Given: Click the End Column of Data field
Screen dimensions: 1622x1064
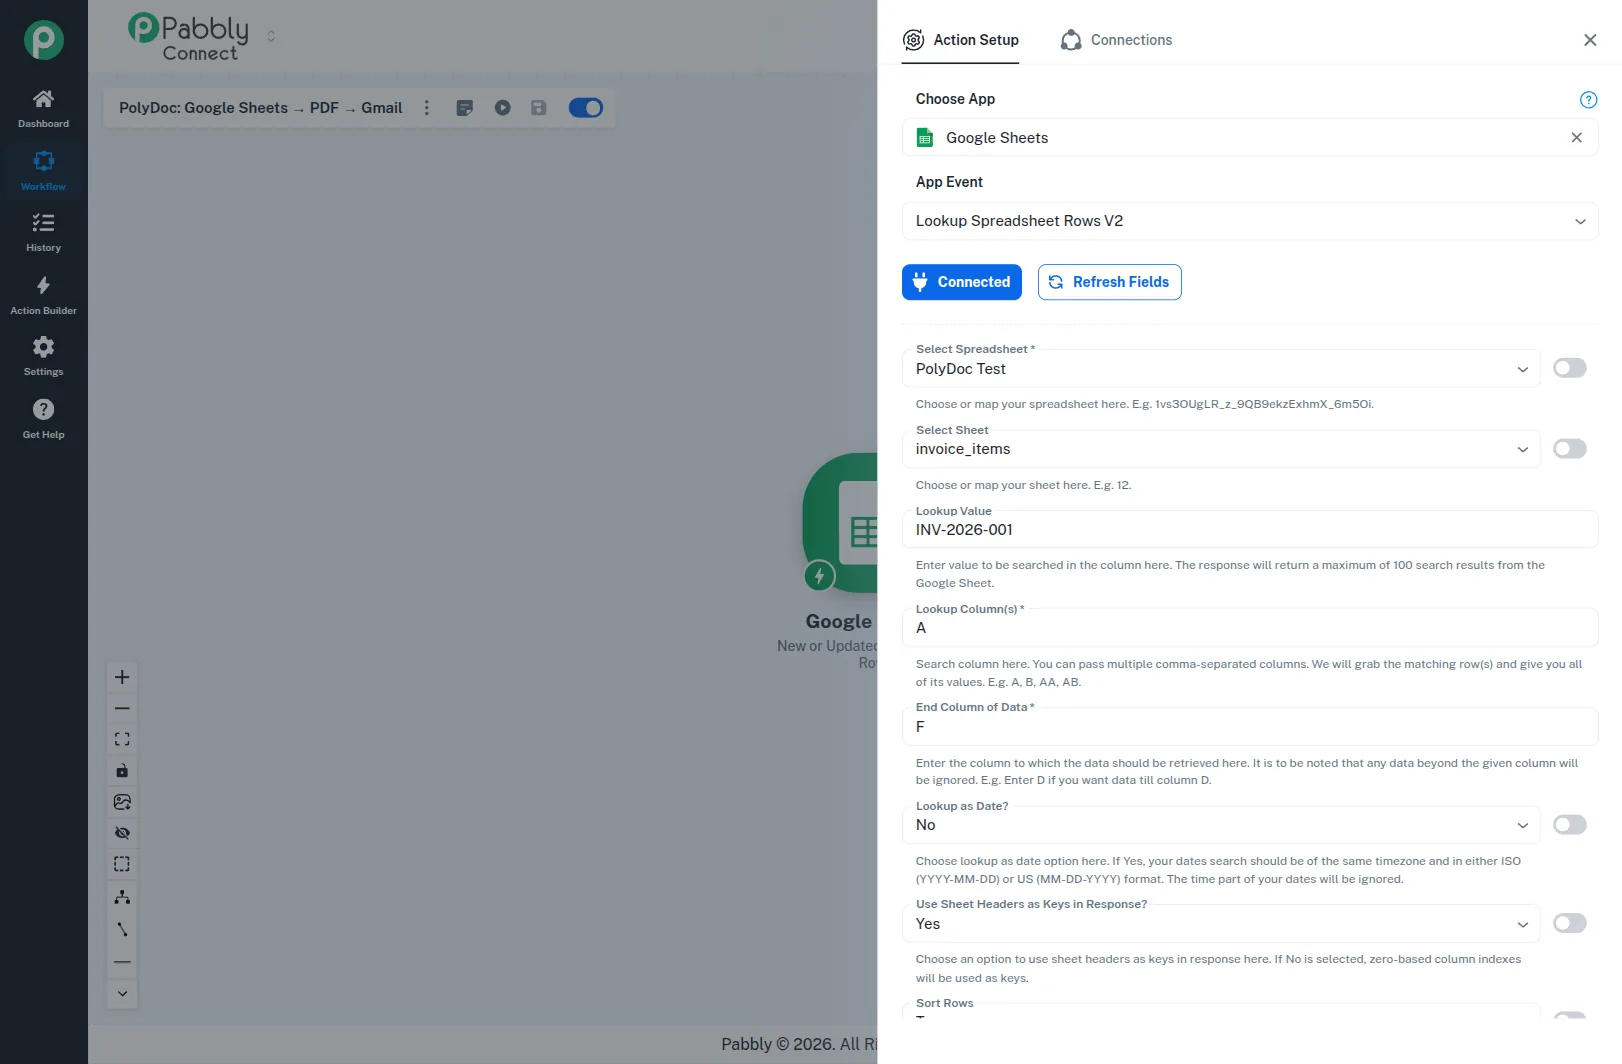Looking at the screenshot, I should tap(1250, 727).
